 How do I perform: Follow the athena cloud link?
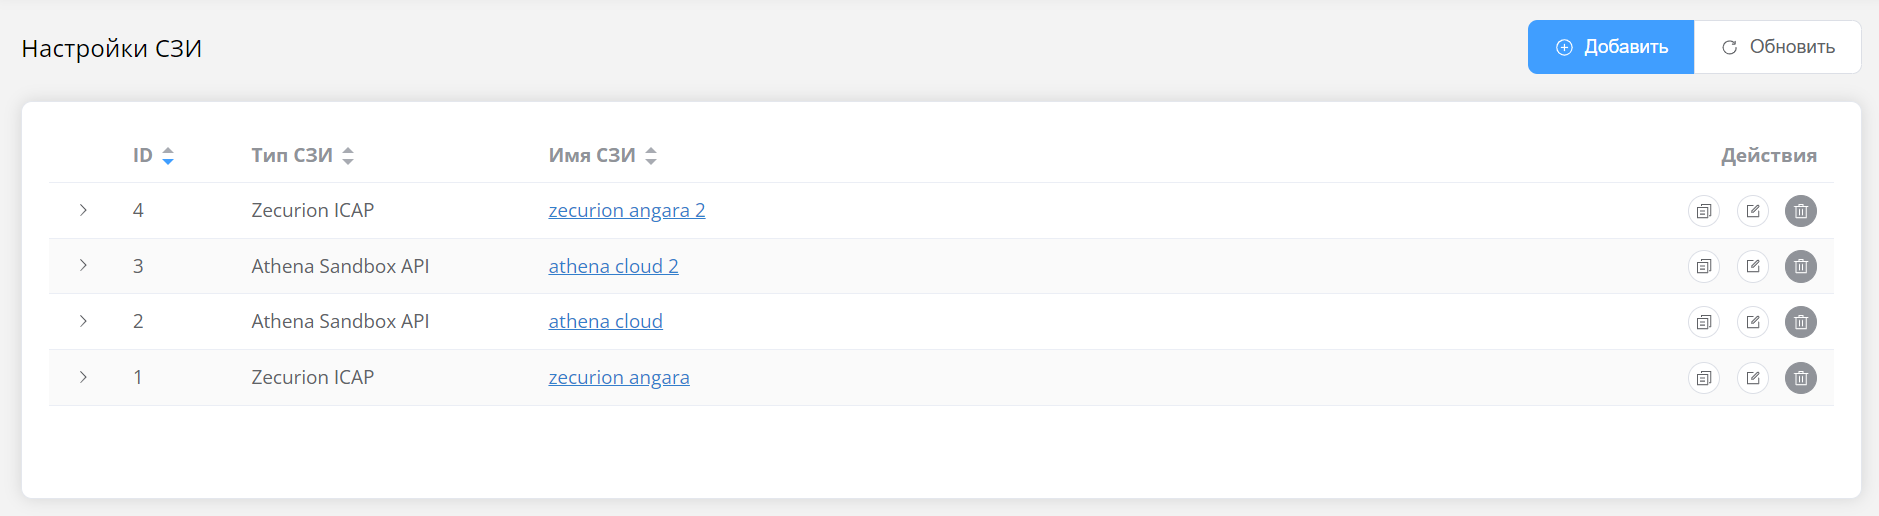point(605,321)
